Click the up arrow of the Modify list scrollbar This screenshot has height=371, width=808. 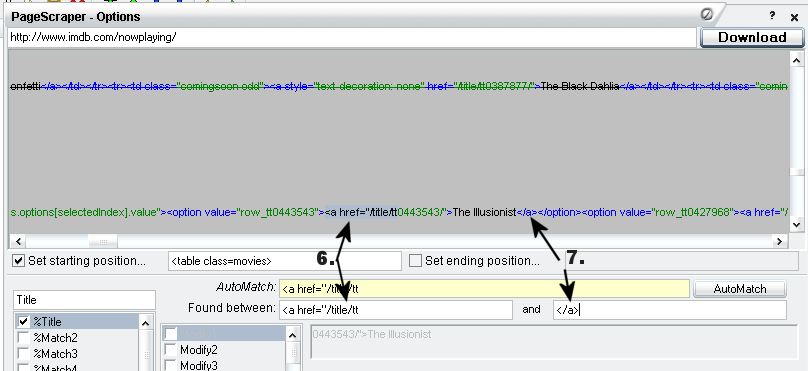click(293, 335)
